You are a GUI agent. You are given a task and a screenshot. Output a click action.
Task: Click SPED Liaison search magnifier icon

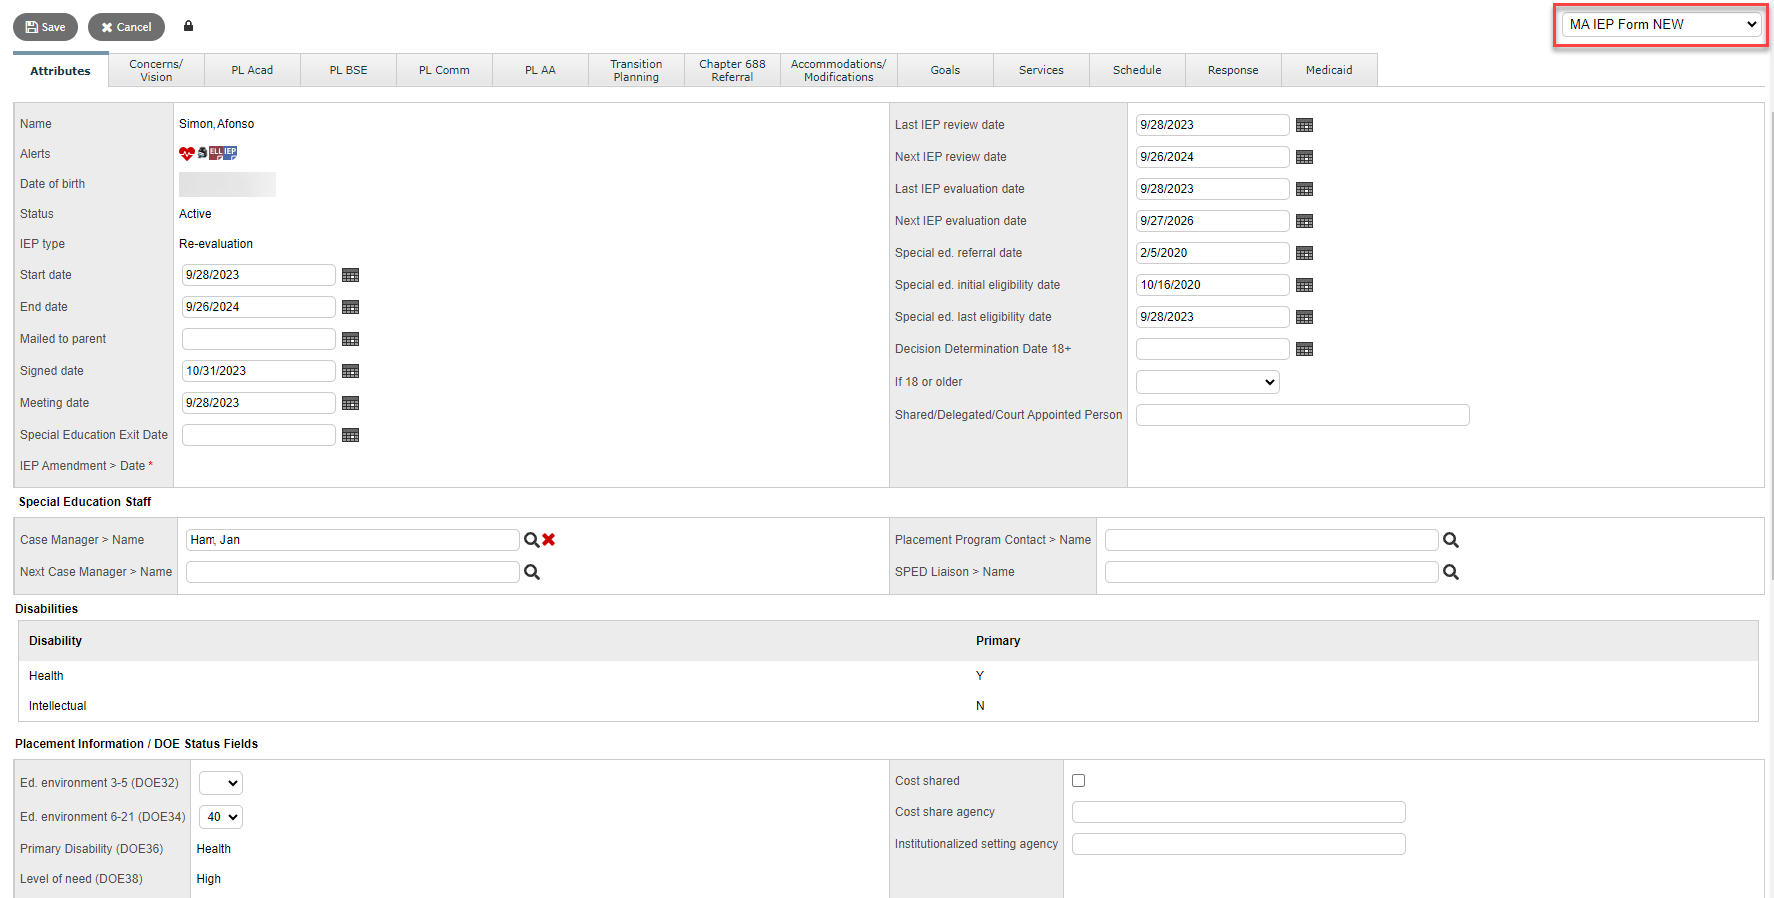point(1450,572)
